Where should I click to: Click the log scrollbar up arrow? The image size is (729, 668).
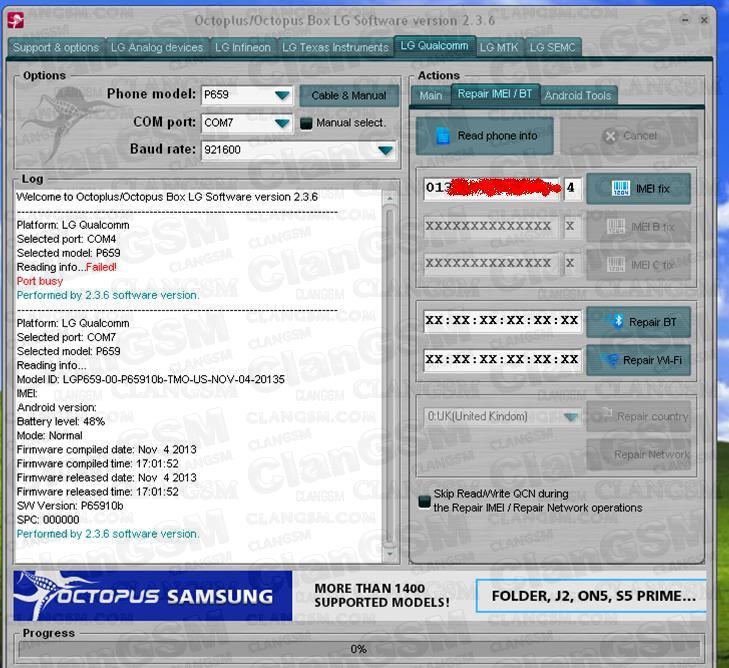[x=390, y=199]
